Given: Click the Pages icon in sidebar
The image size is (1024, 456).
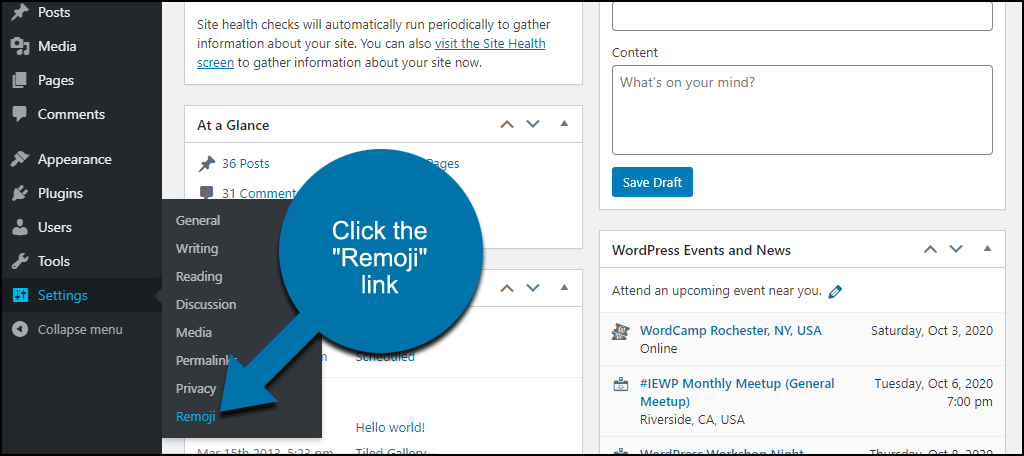Looking at the screenshot, I should coord(19,80).
